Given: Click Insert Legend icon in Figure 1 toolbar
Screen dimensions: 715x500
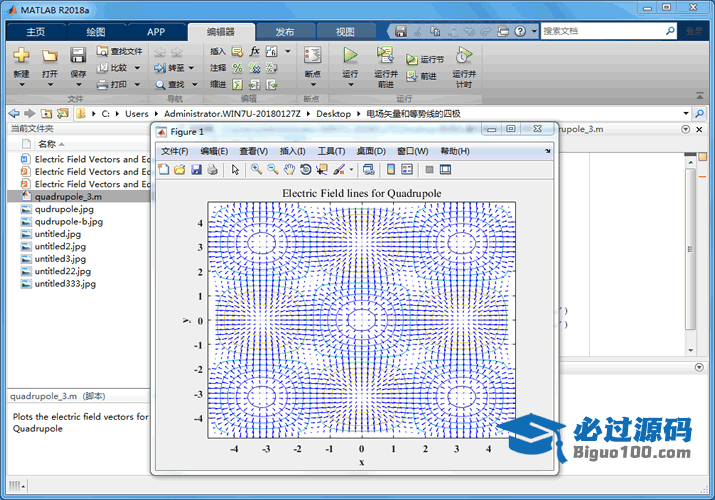Looking at the screenshot, I should click(407, 170).
